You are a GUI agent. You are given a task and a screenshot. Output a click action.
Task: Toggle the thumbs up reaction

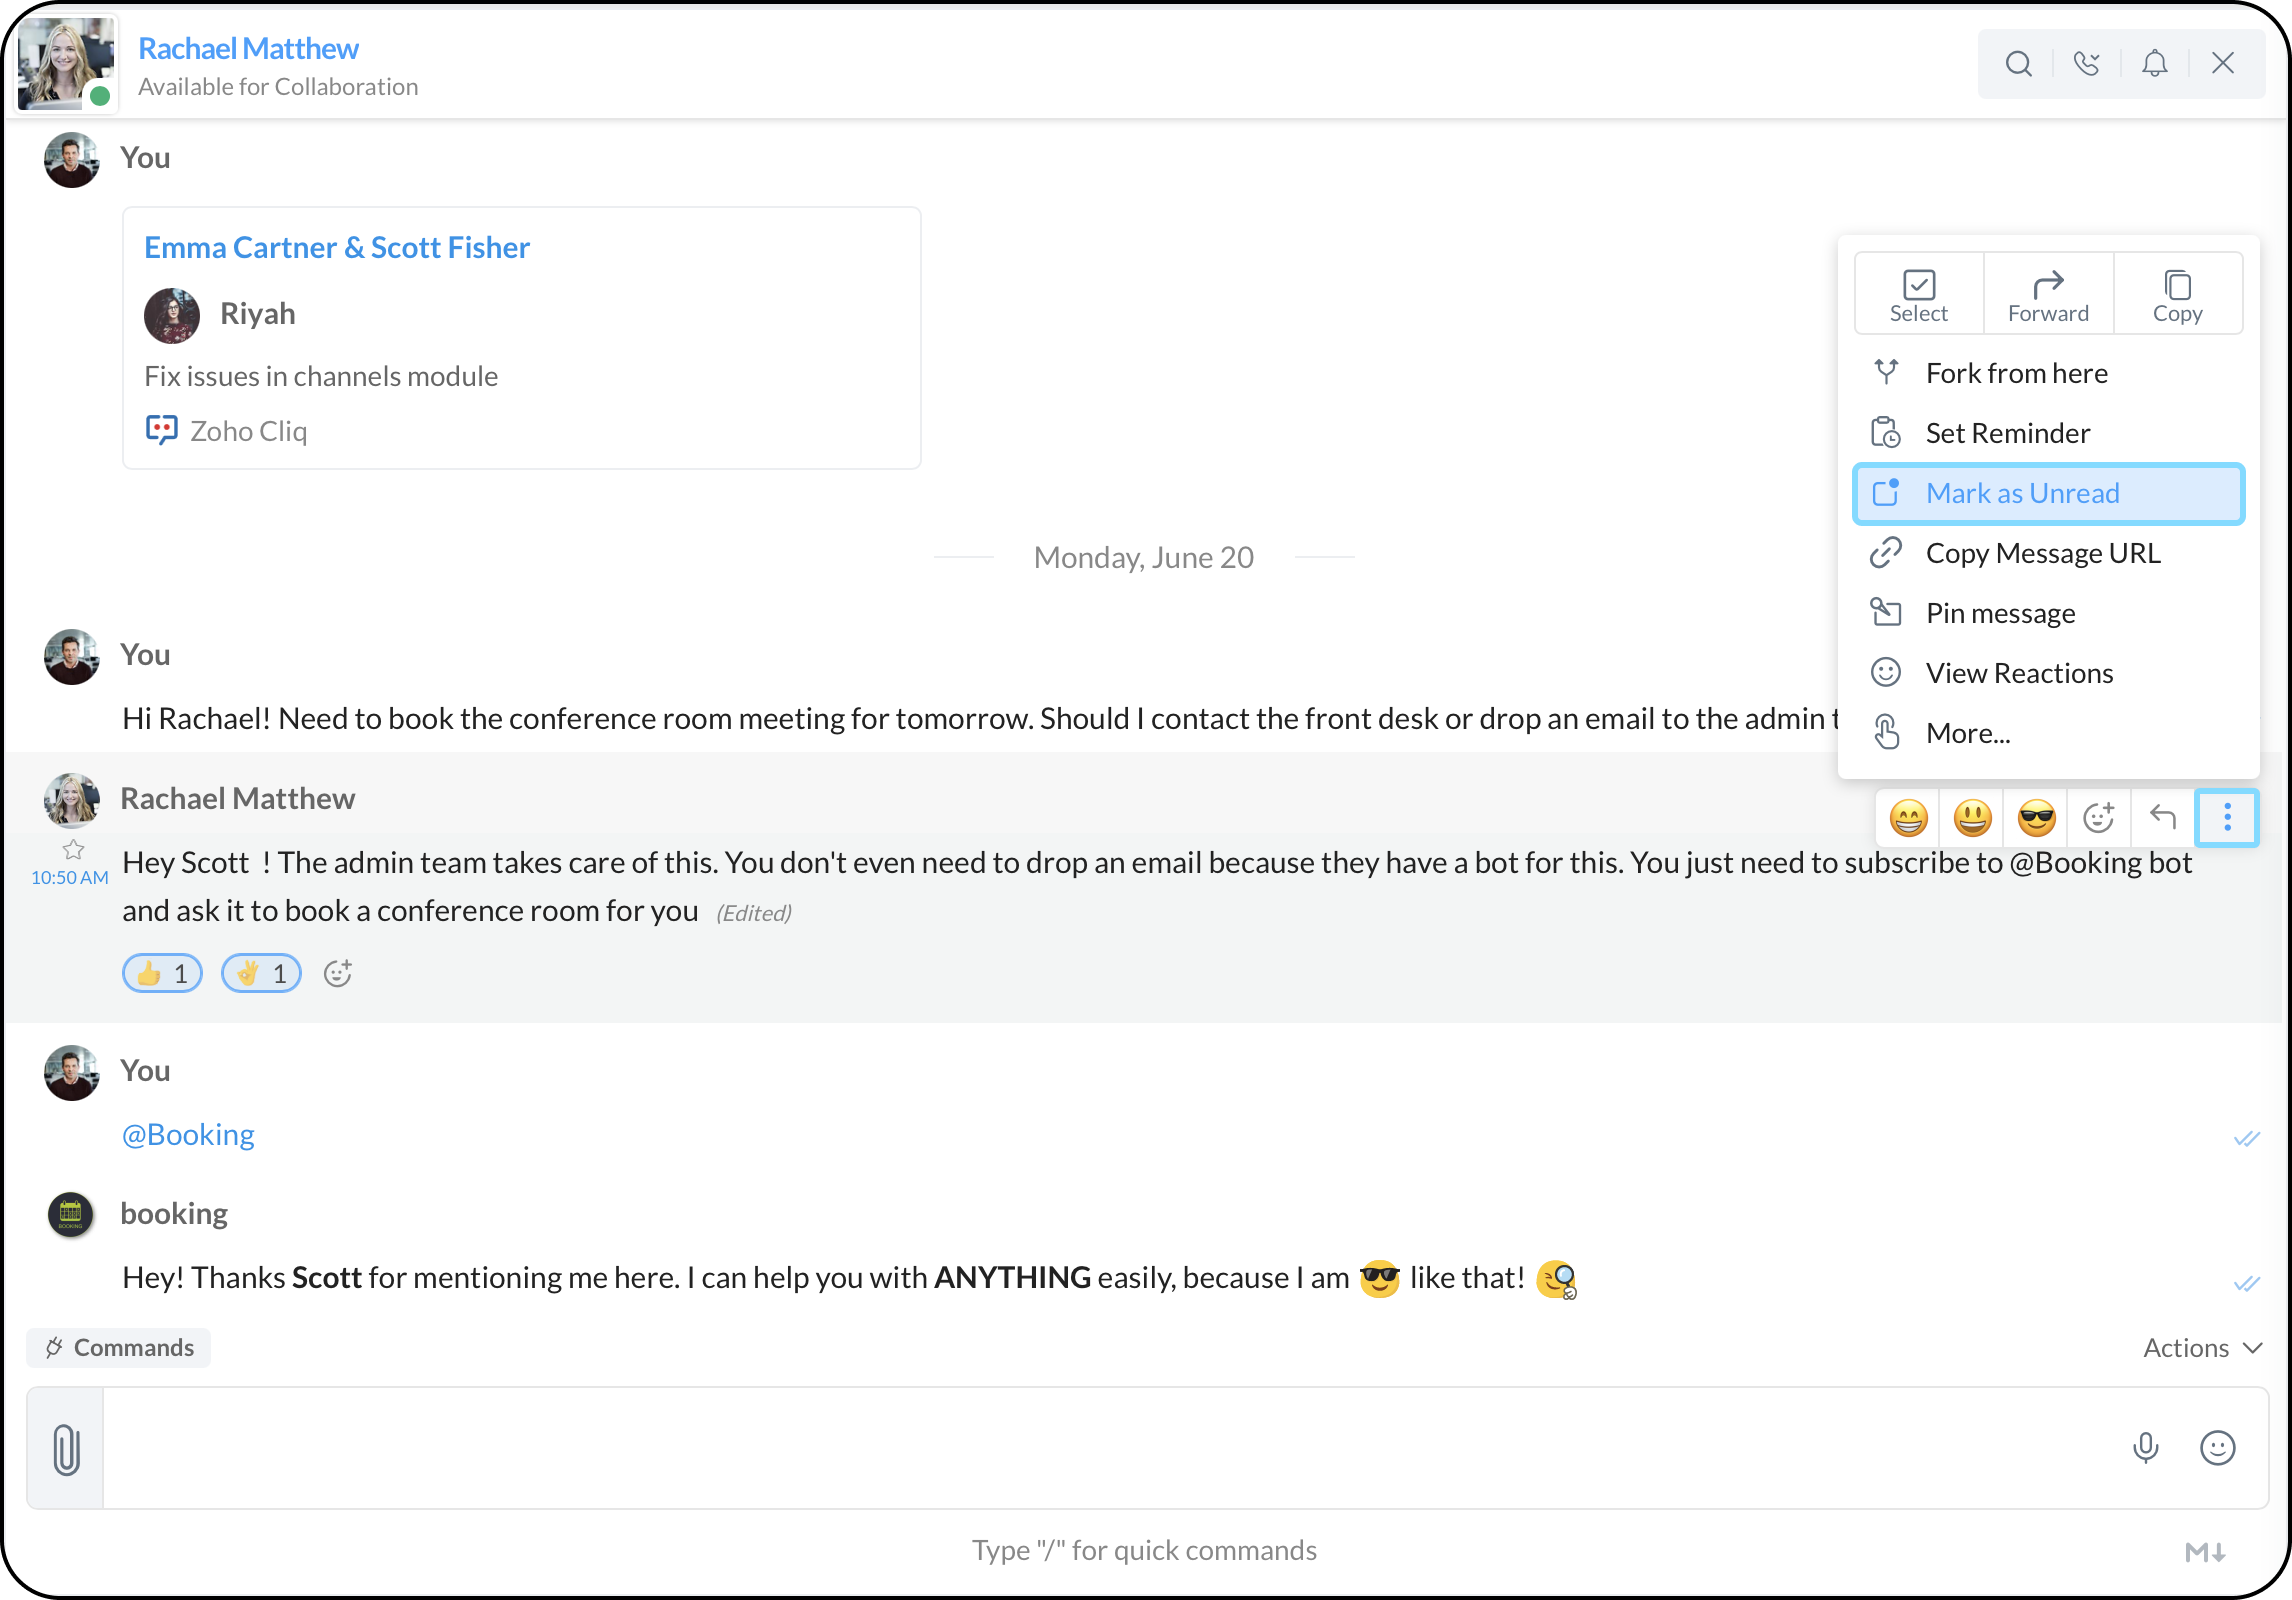(162, 973)
